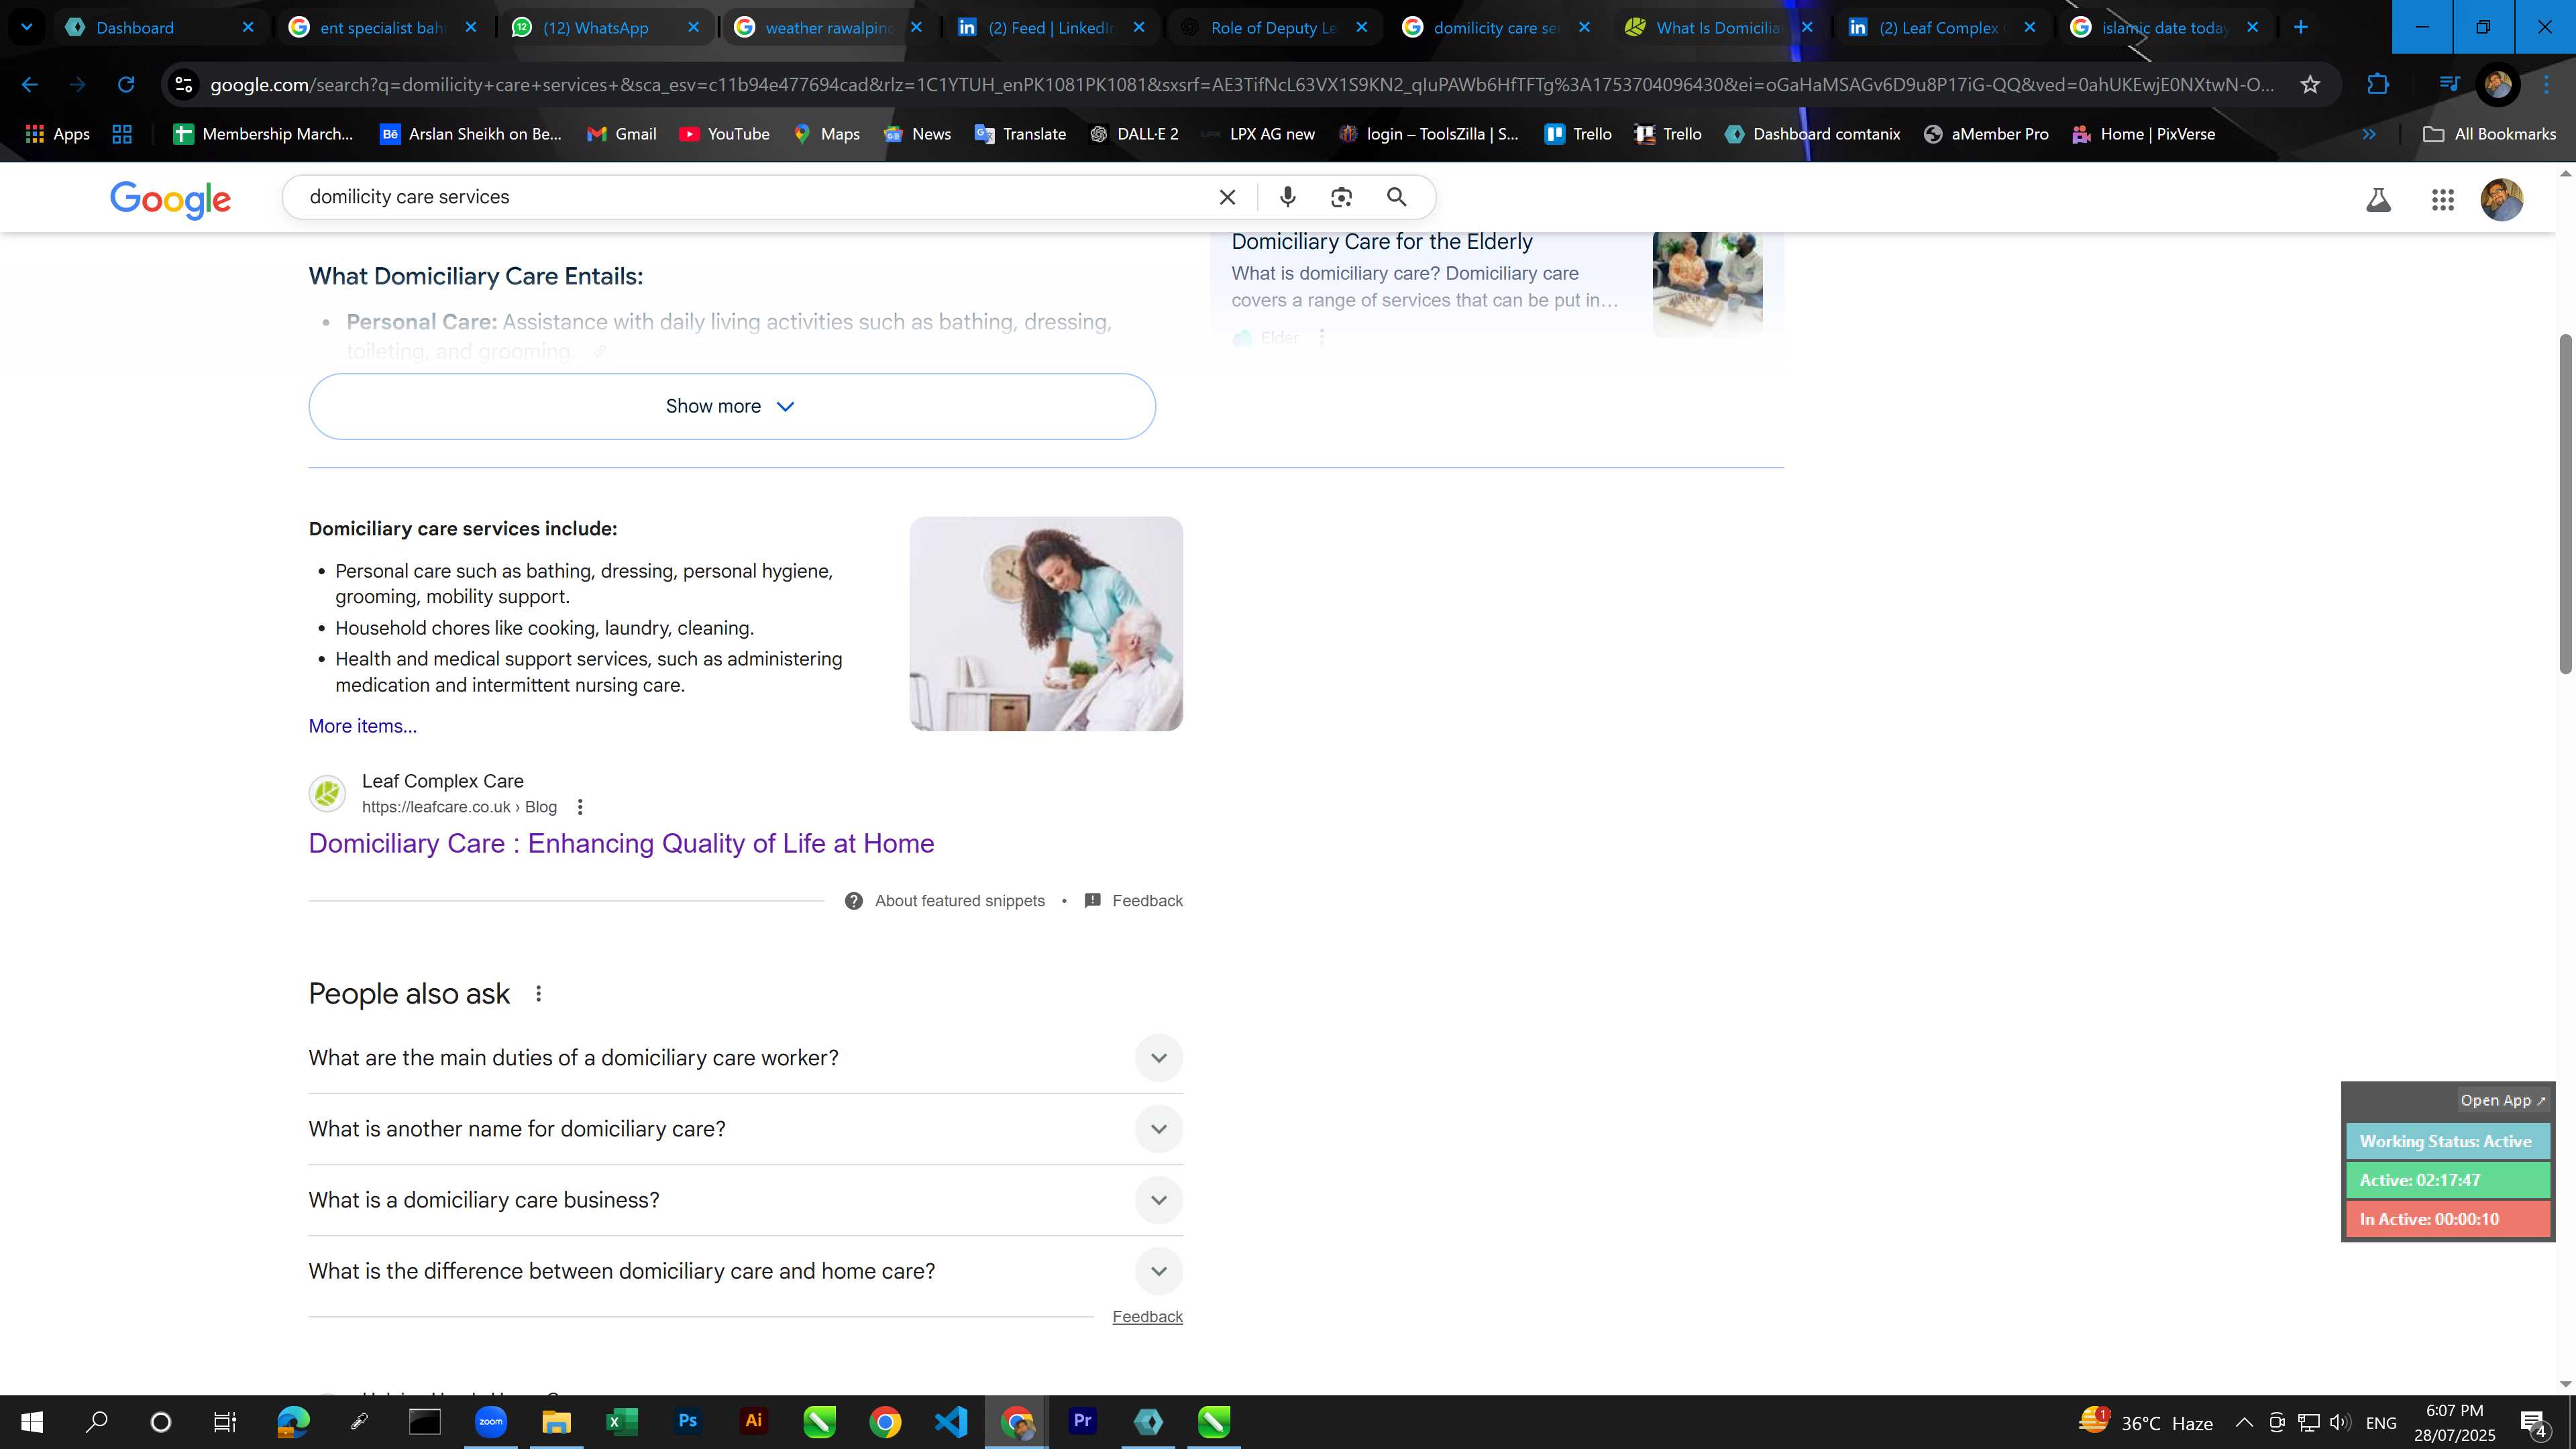The image size is (2576, 1449).
Task: Open Chrome extensions puzzle icon
Action: click(2379, 85)
